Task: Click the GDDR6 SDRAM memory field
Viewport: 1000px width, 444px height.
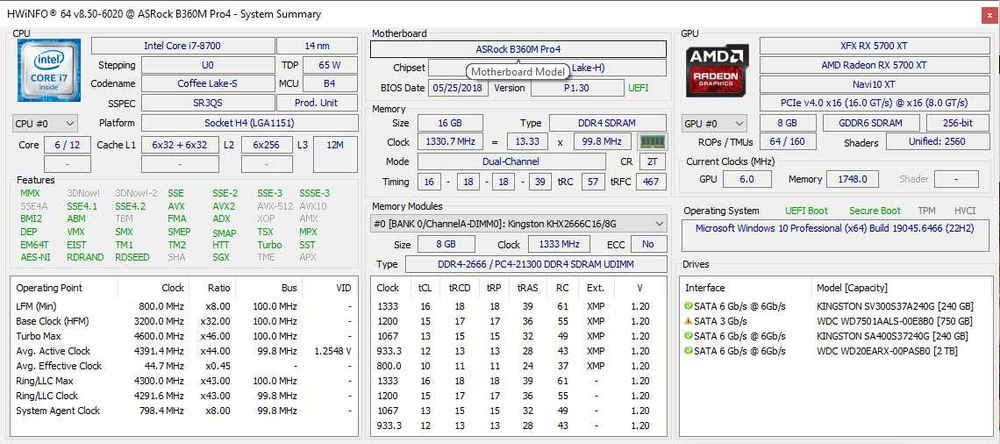Action: click(871, 123)
